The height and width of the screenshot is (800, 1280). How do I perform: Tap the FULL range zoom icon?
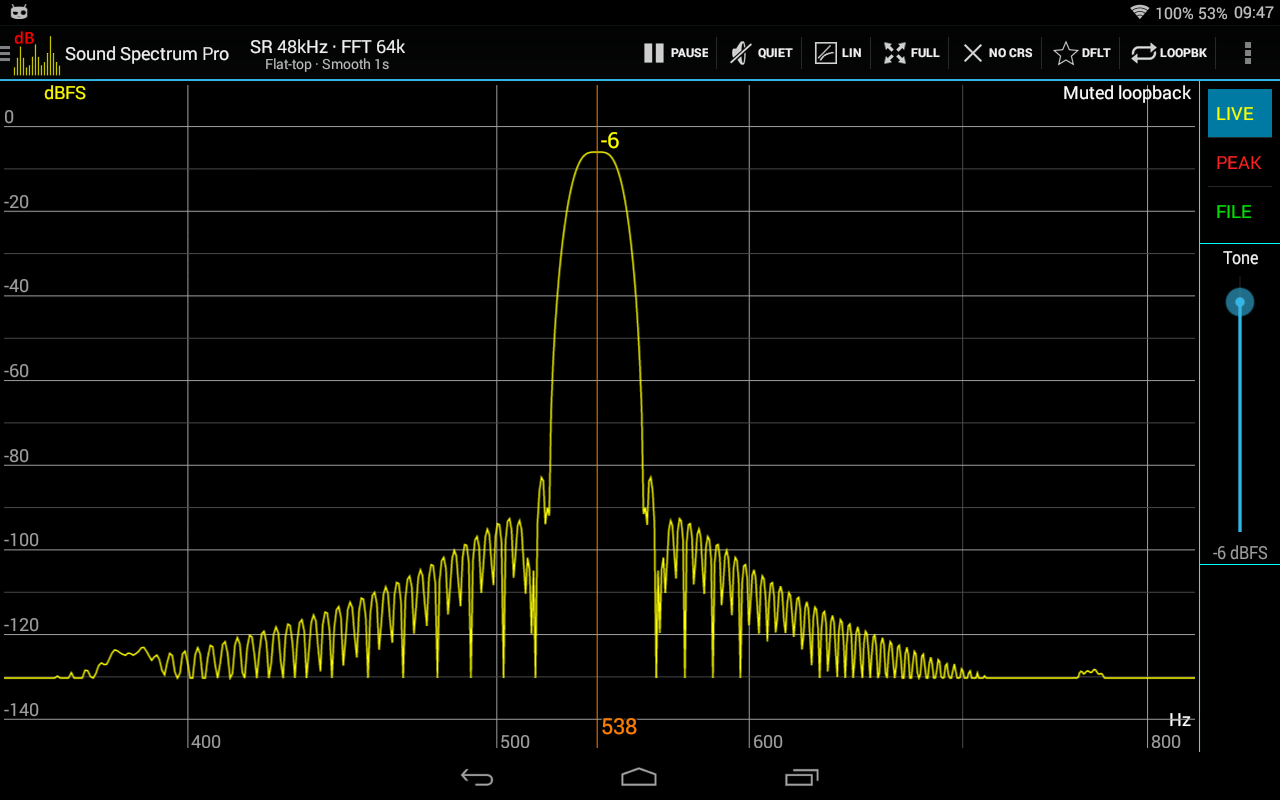911,53
